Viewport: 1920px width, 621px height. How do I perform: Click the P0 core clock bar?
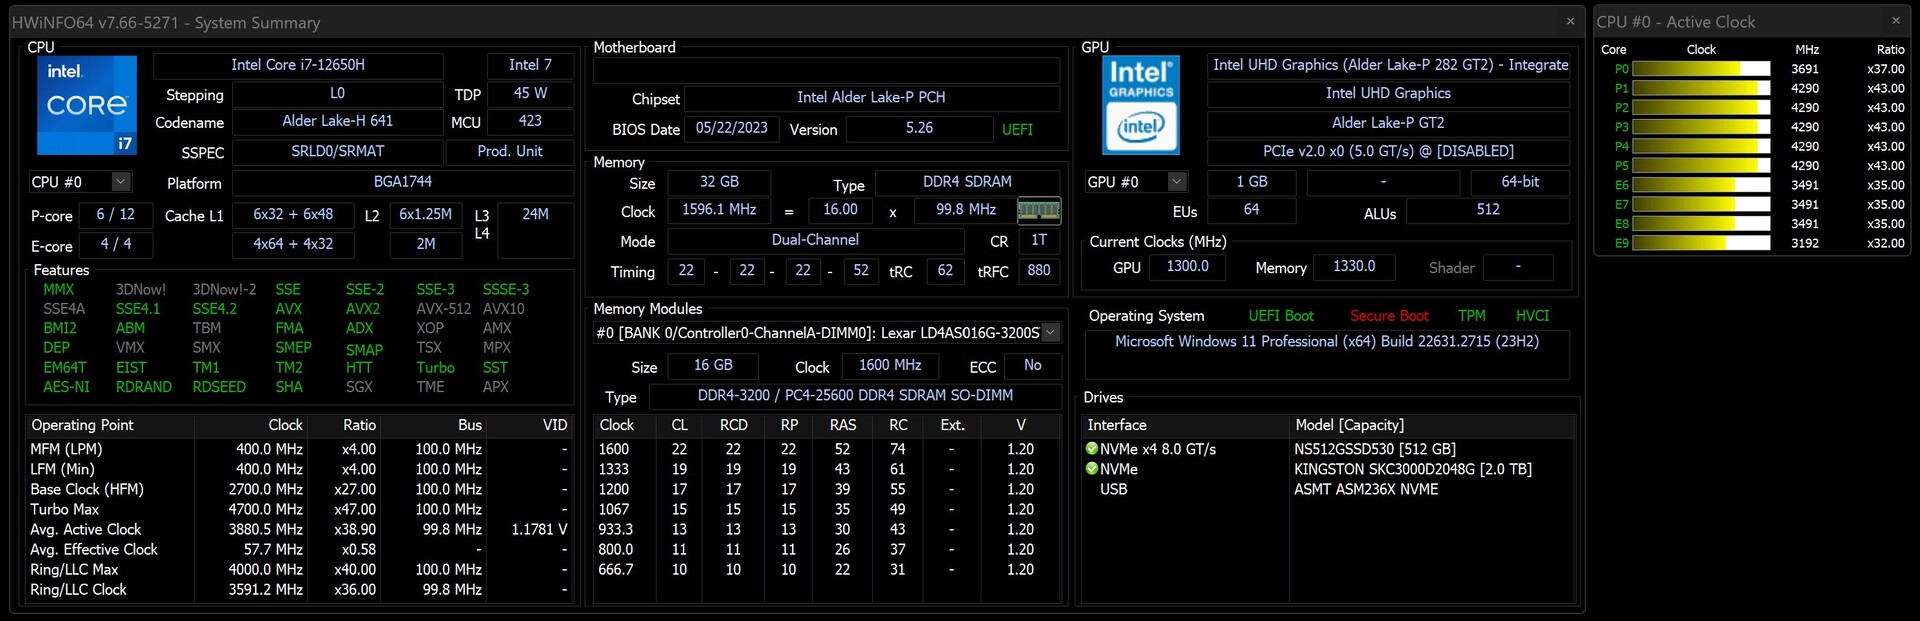coord(1701,69)
